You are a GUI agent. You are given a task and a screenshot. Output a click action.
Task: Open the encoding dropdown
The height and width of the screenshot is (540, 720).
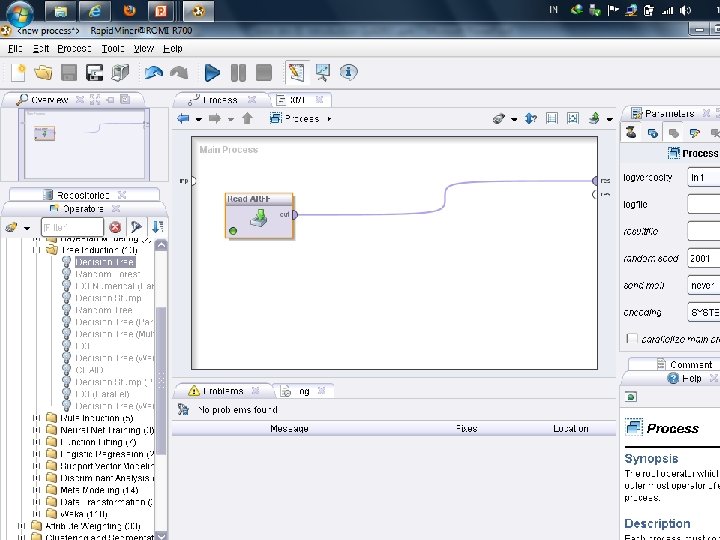tap(703, 312)
